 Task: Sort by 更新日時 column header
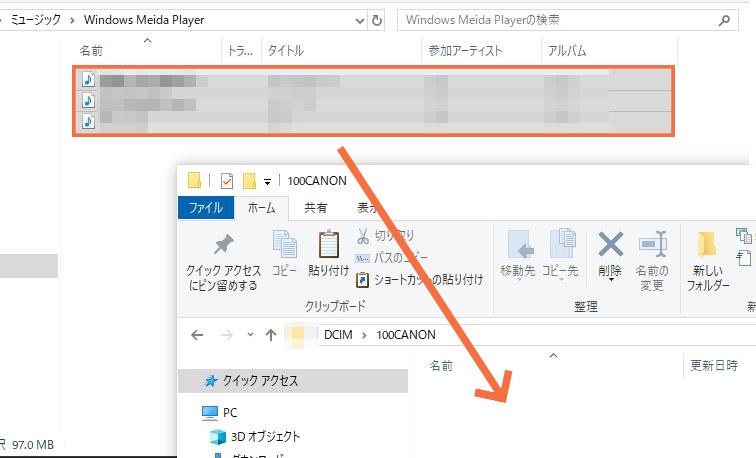(x=714, y=365)
